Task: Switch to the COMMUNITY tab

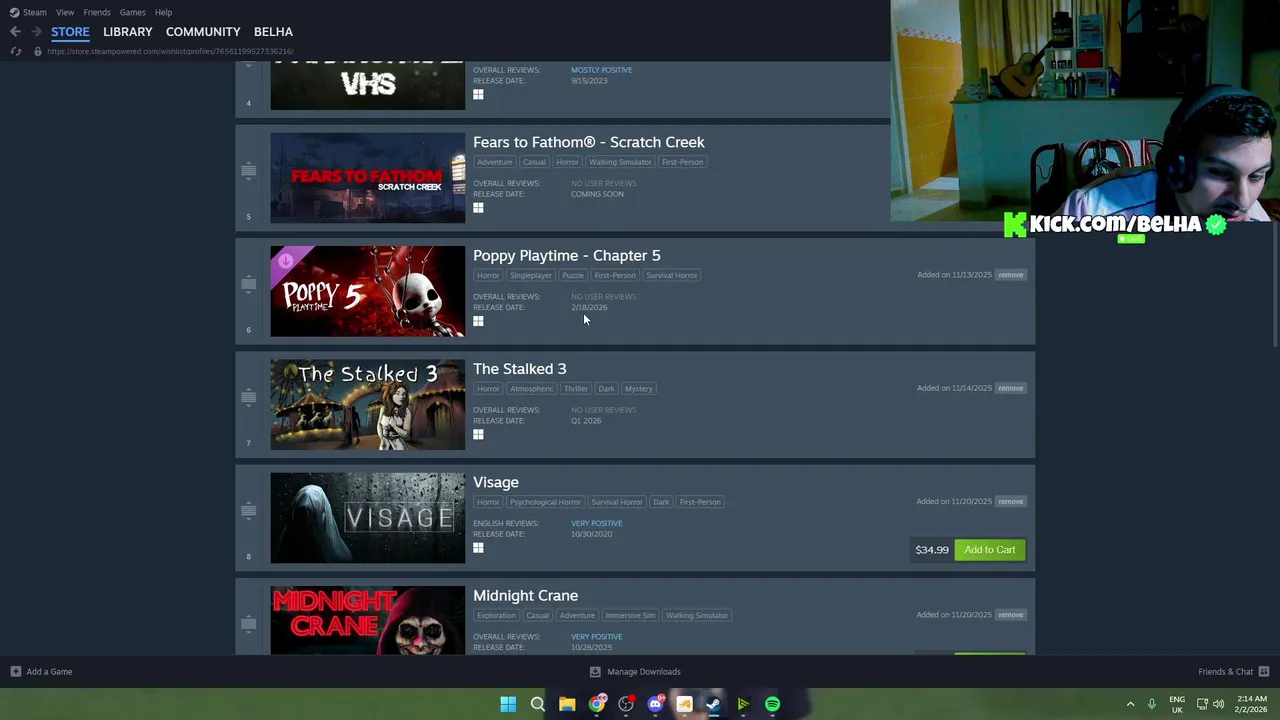Action: click(x=203, y=32)
